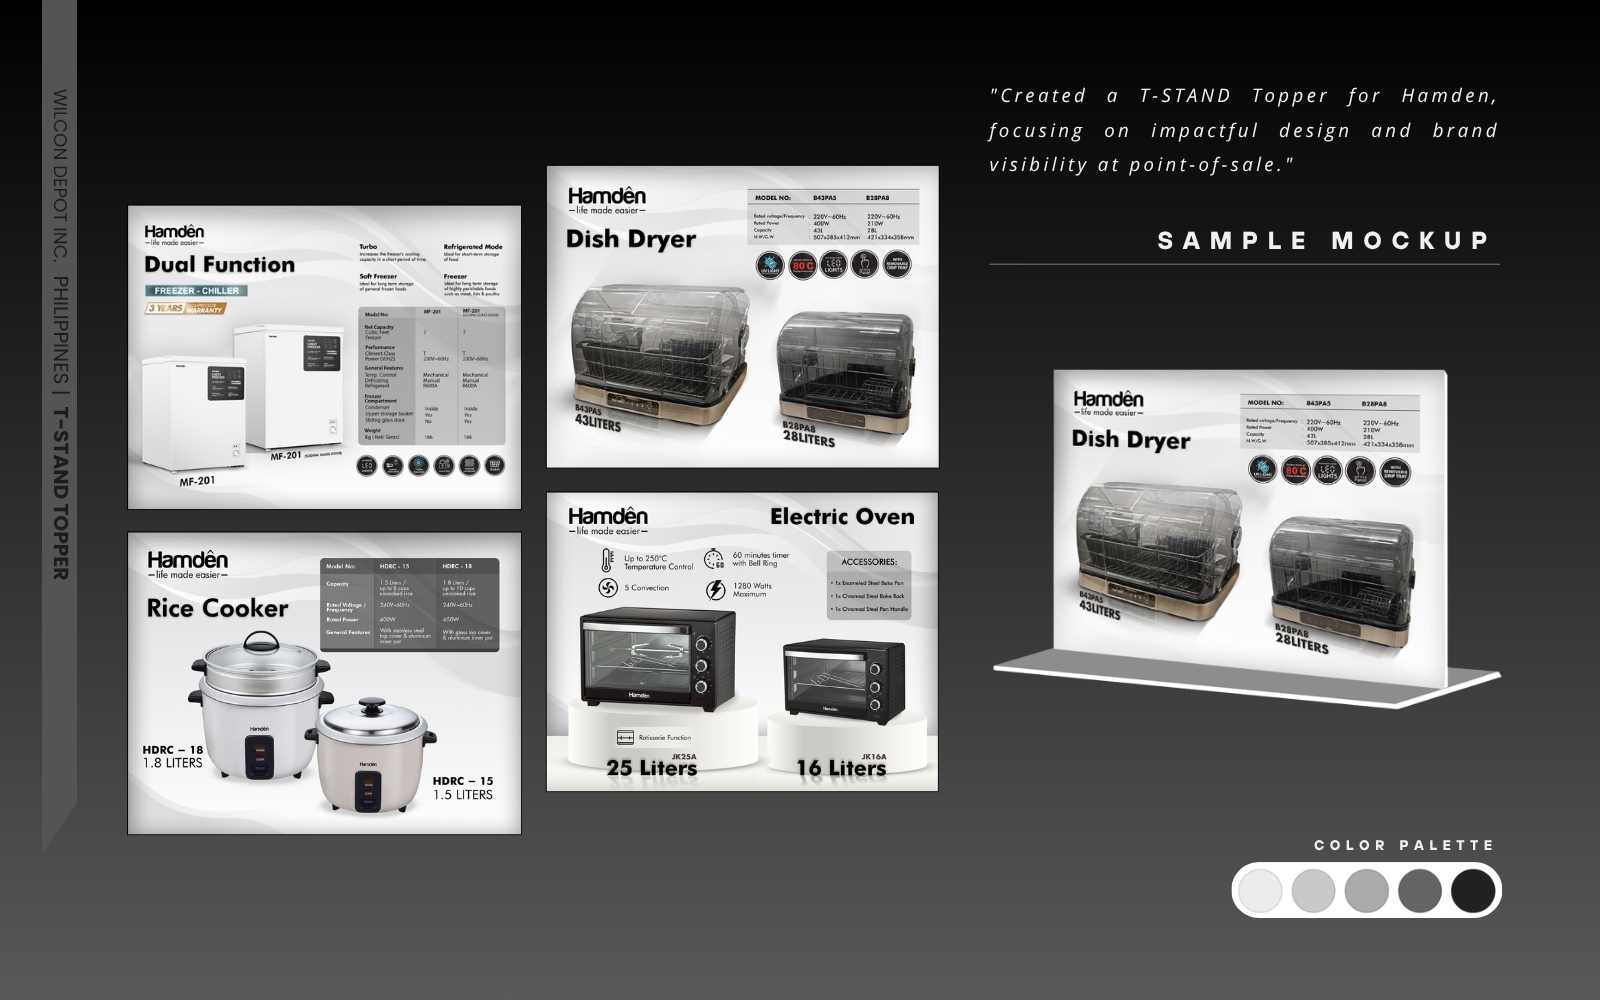The image size is (1600, 1000).
Task: Click the Dual Function specification table
Action: point(432,376)
